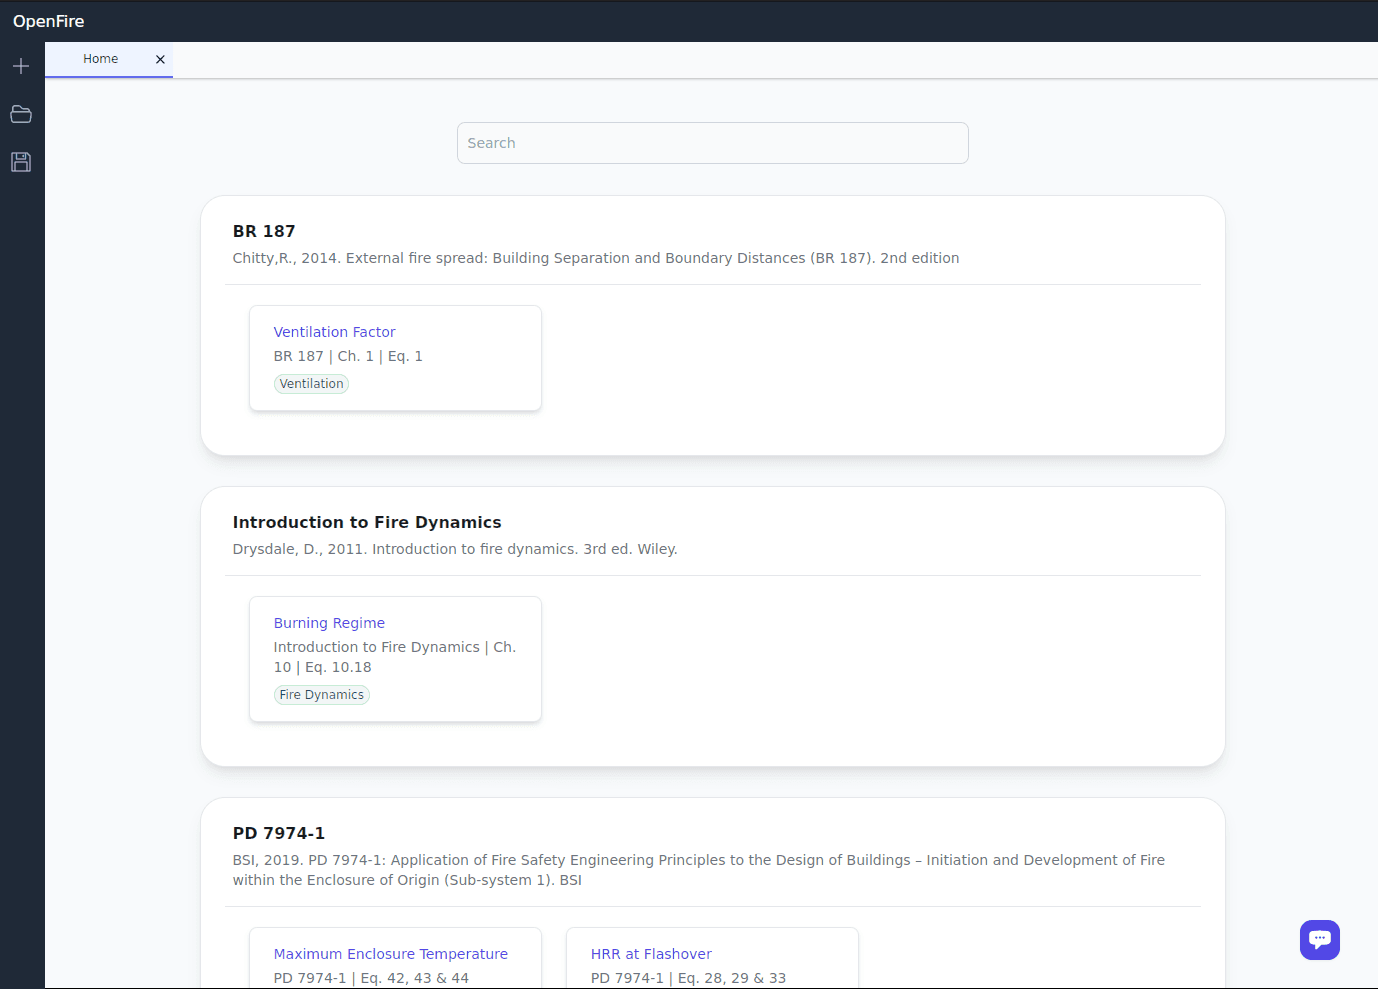The image size is (1378, 989).
Task: Click 'PD 7974-1 | Eq. 28, 29 & 33' text
Action: (688, 978)
